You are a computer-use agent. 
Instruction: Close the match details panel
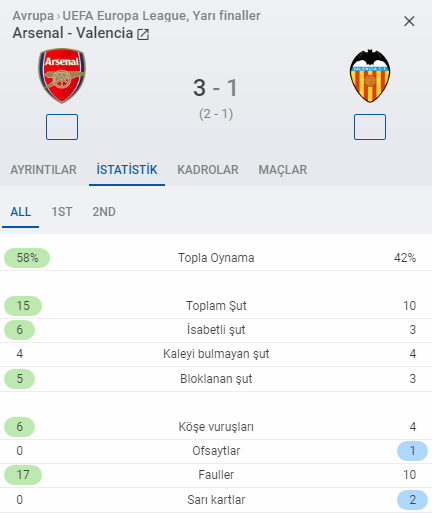point(409,21)
